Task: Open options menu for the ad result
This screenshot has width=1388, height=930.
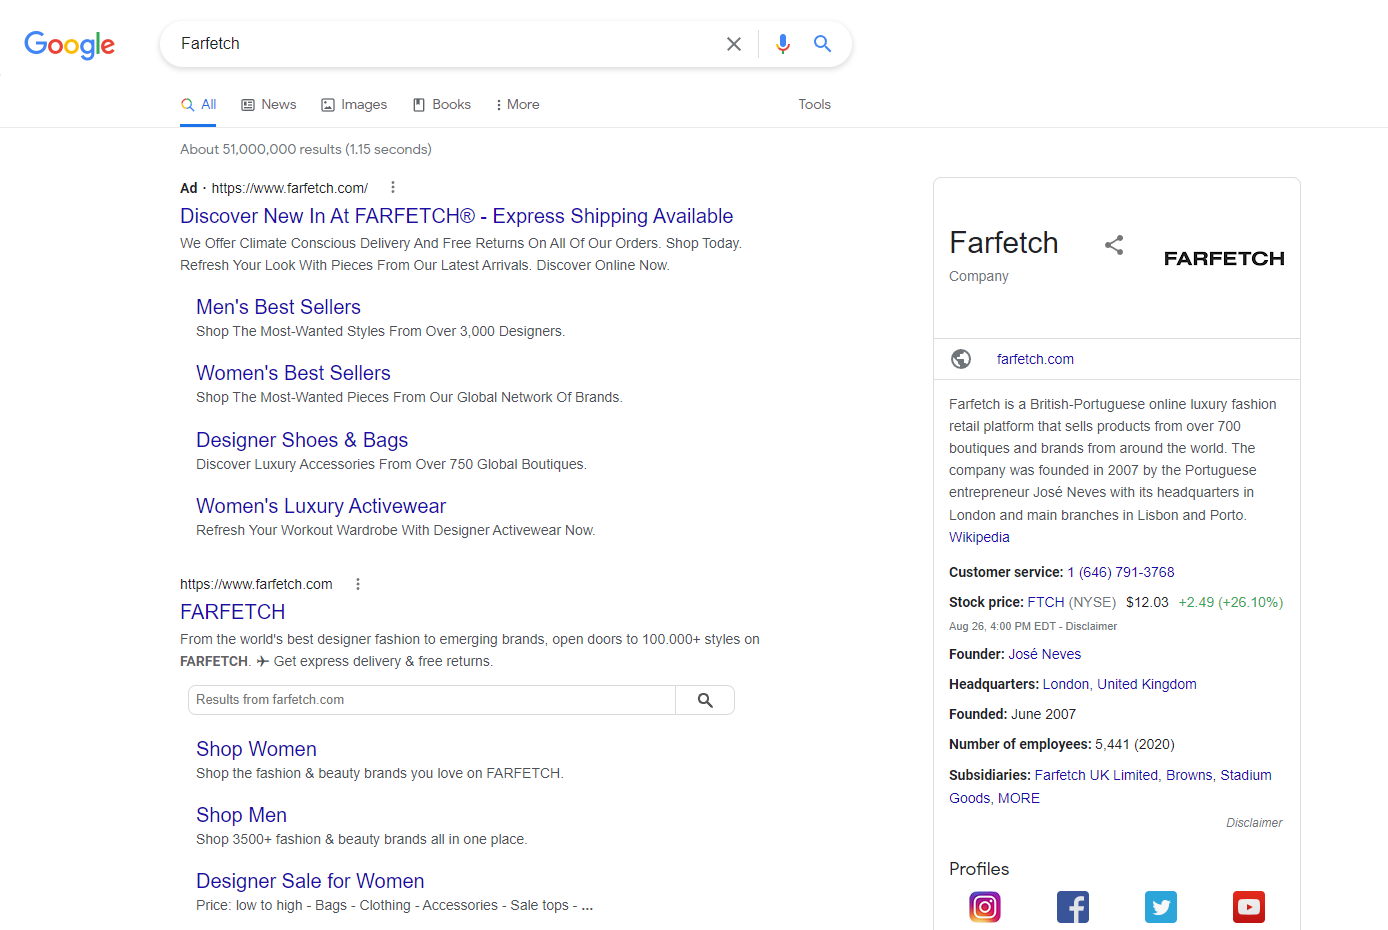Action: pyautogui.click(x=393, y=187)
